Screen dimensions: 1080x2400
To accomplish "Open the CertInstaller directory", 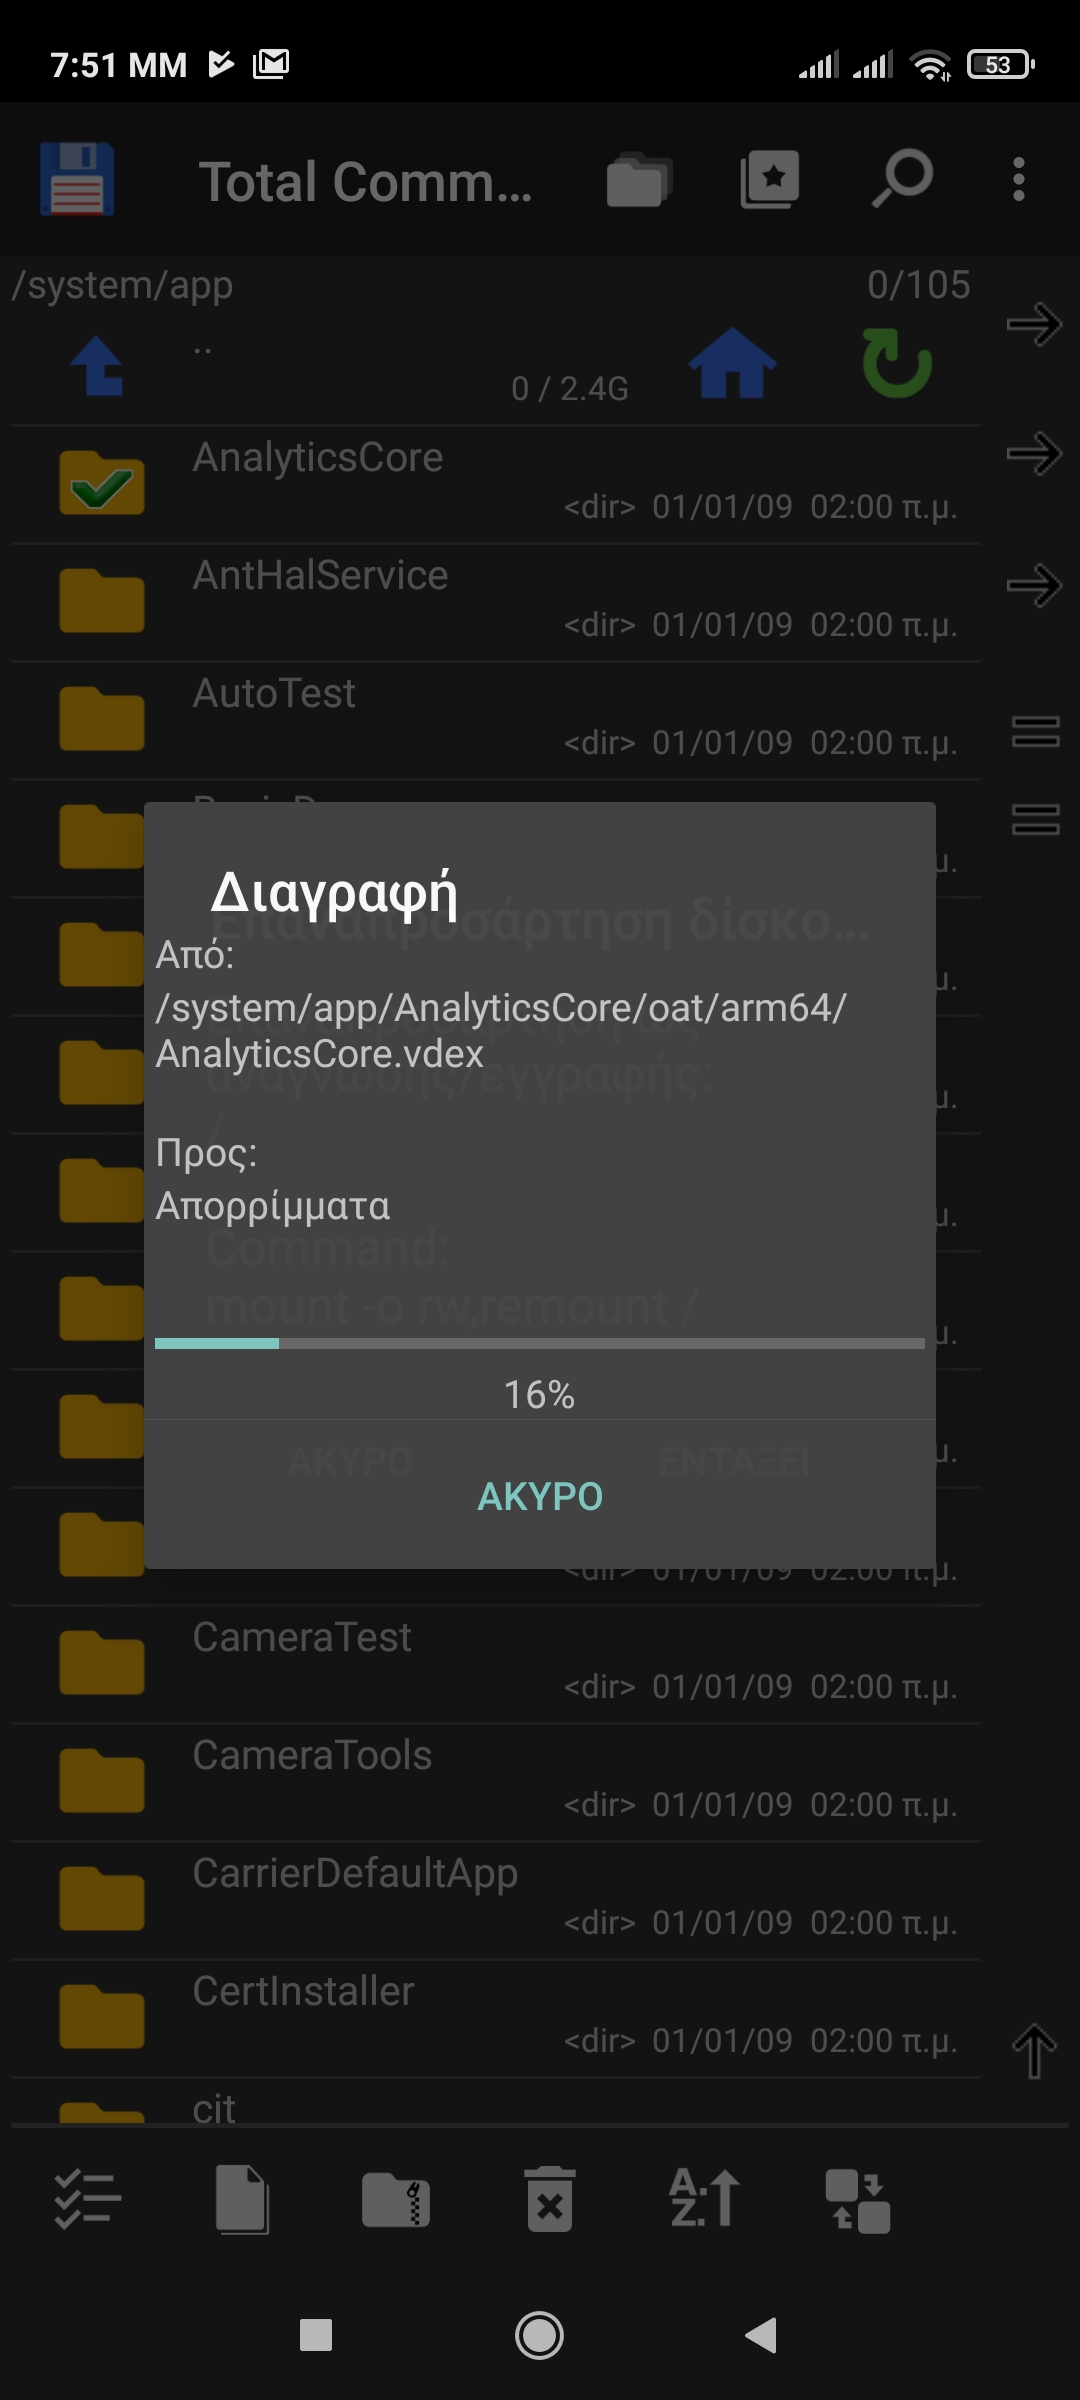I will coord(303,1991).
